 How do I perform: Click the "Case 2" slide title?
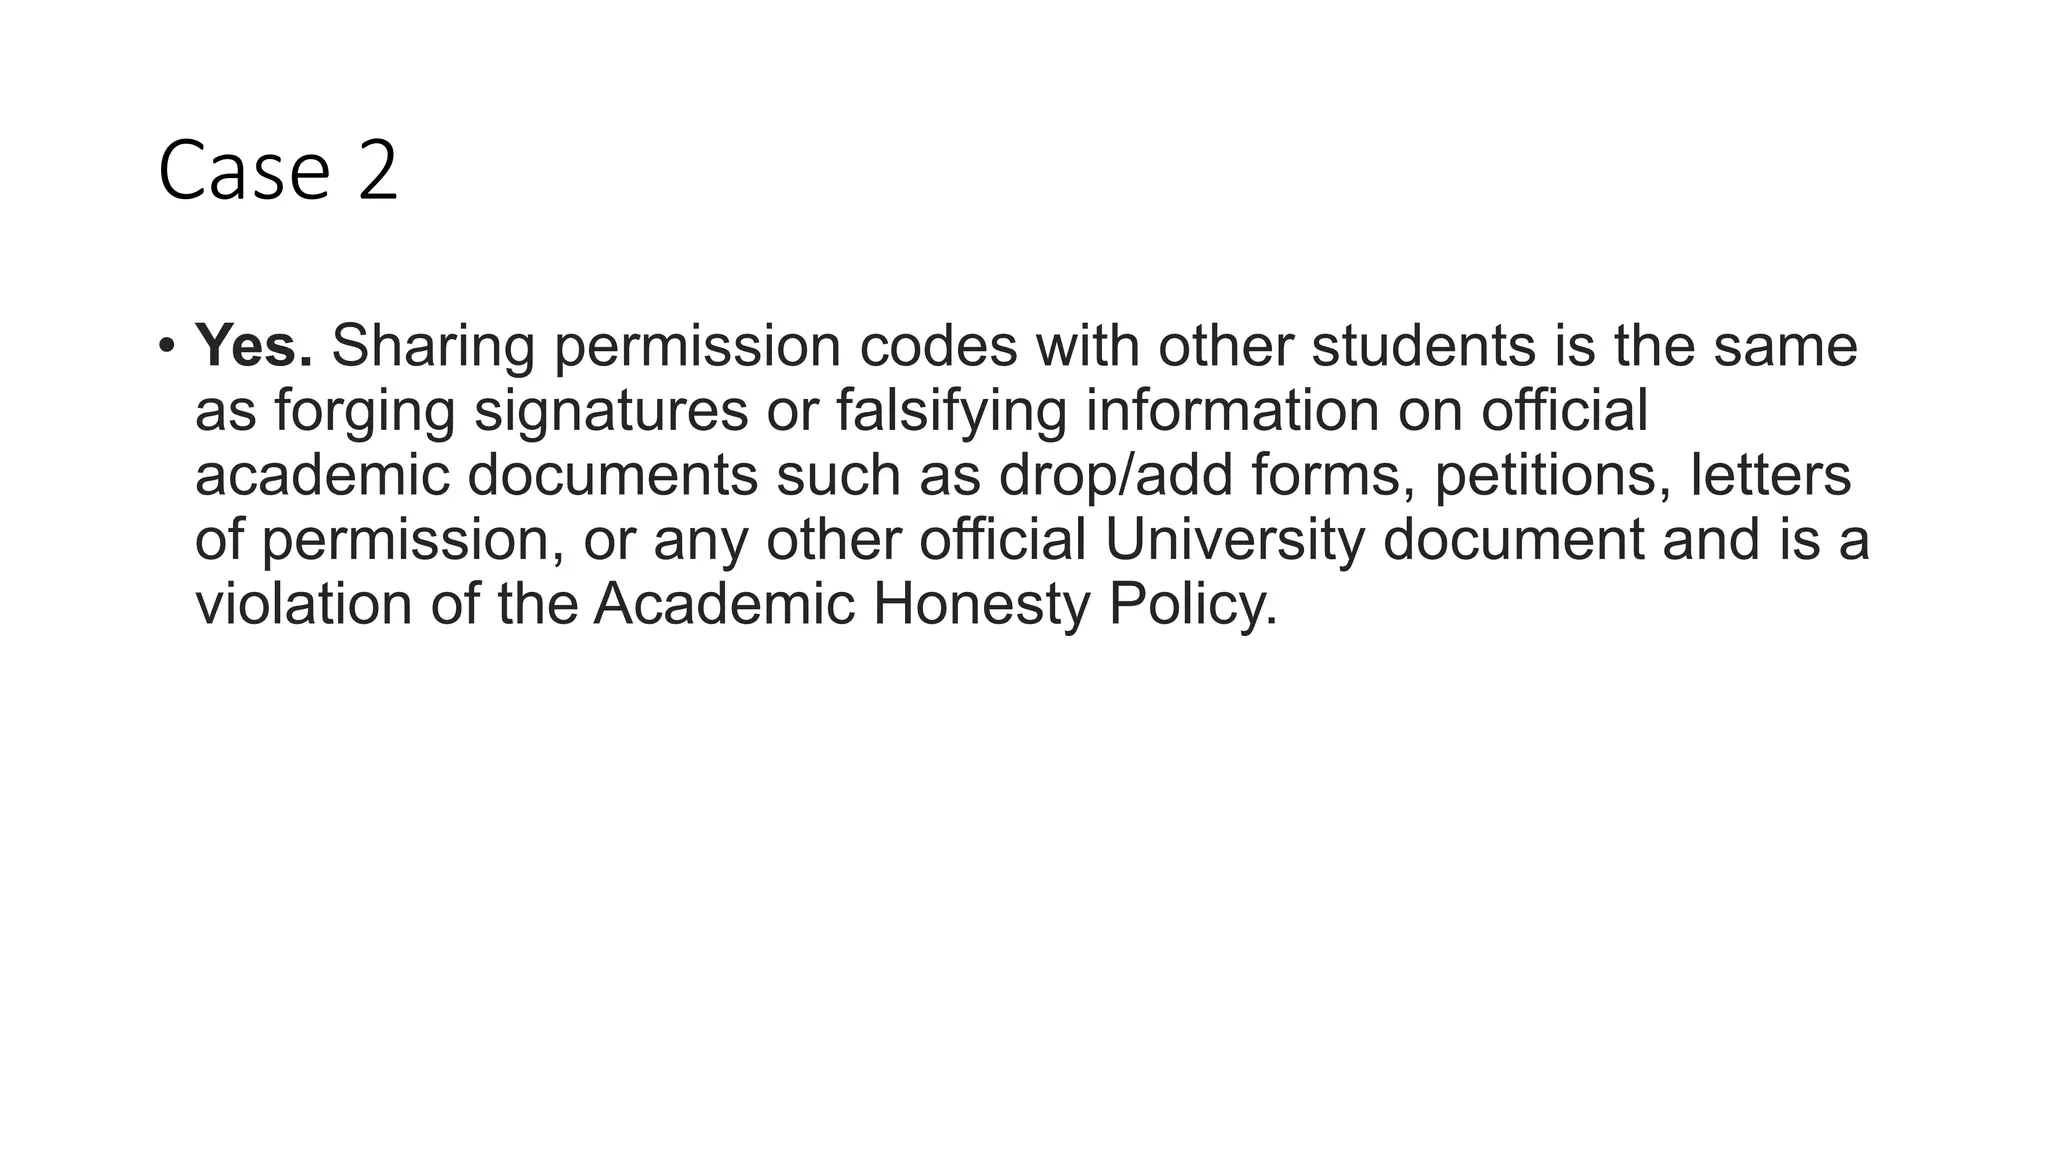point(278,172)
